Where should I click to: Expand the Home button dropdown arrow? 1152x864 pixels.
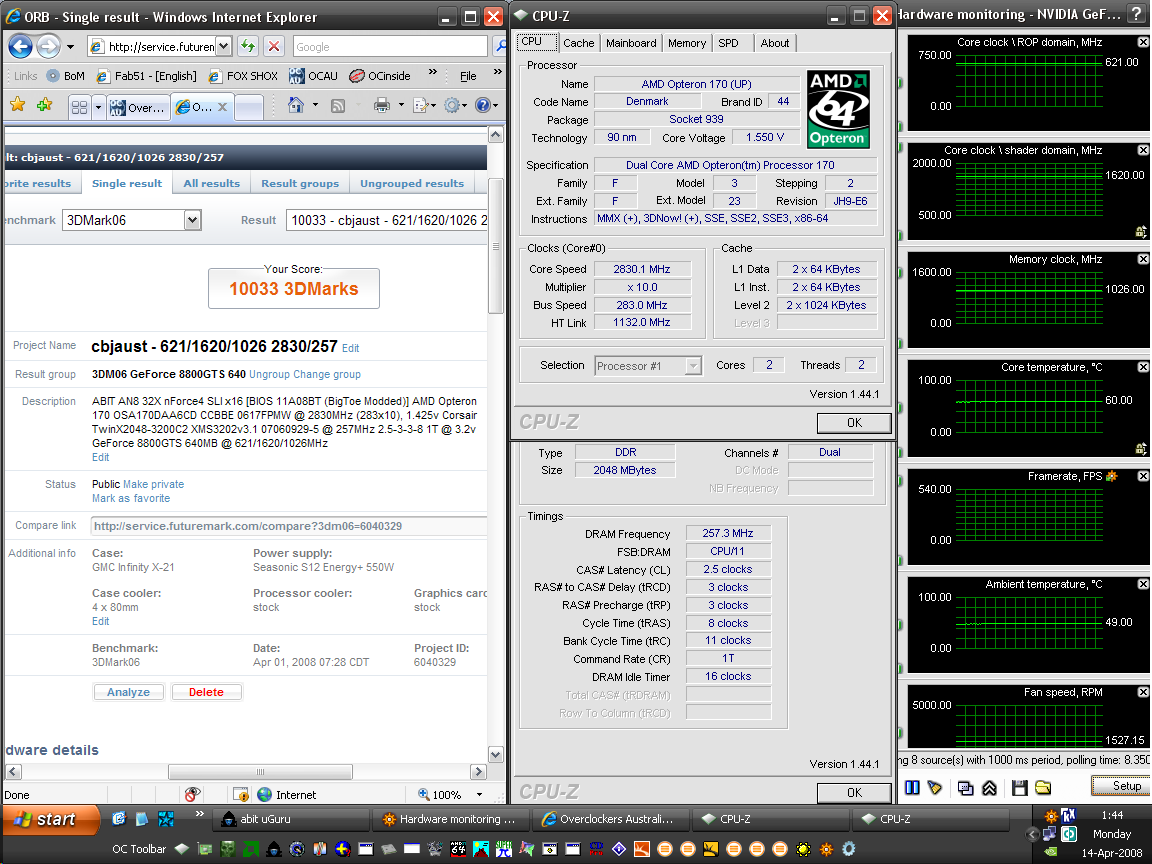[315, 105]
